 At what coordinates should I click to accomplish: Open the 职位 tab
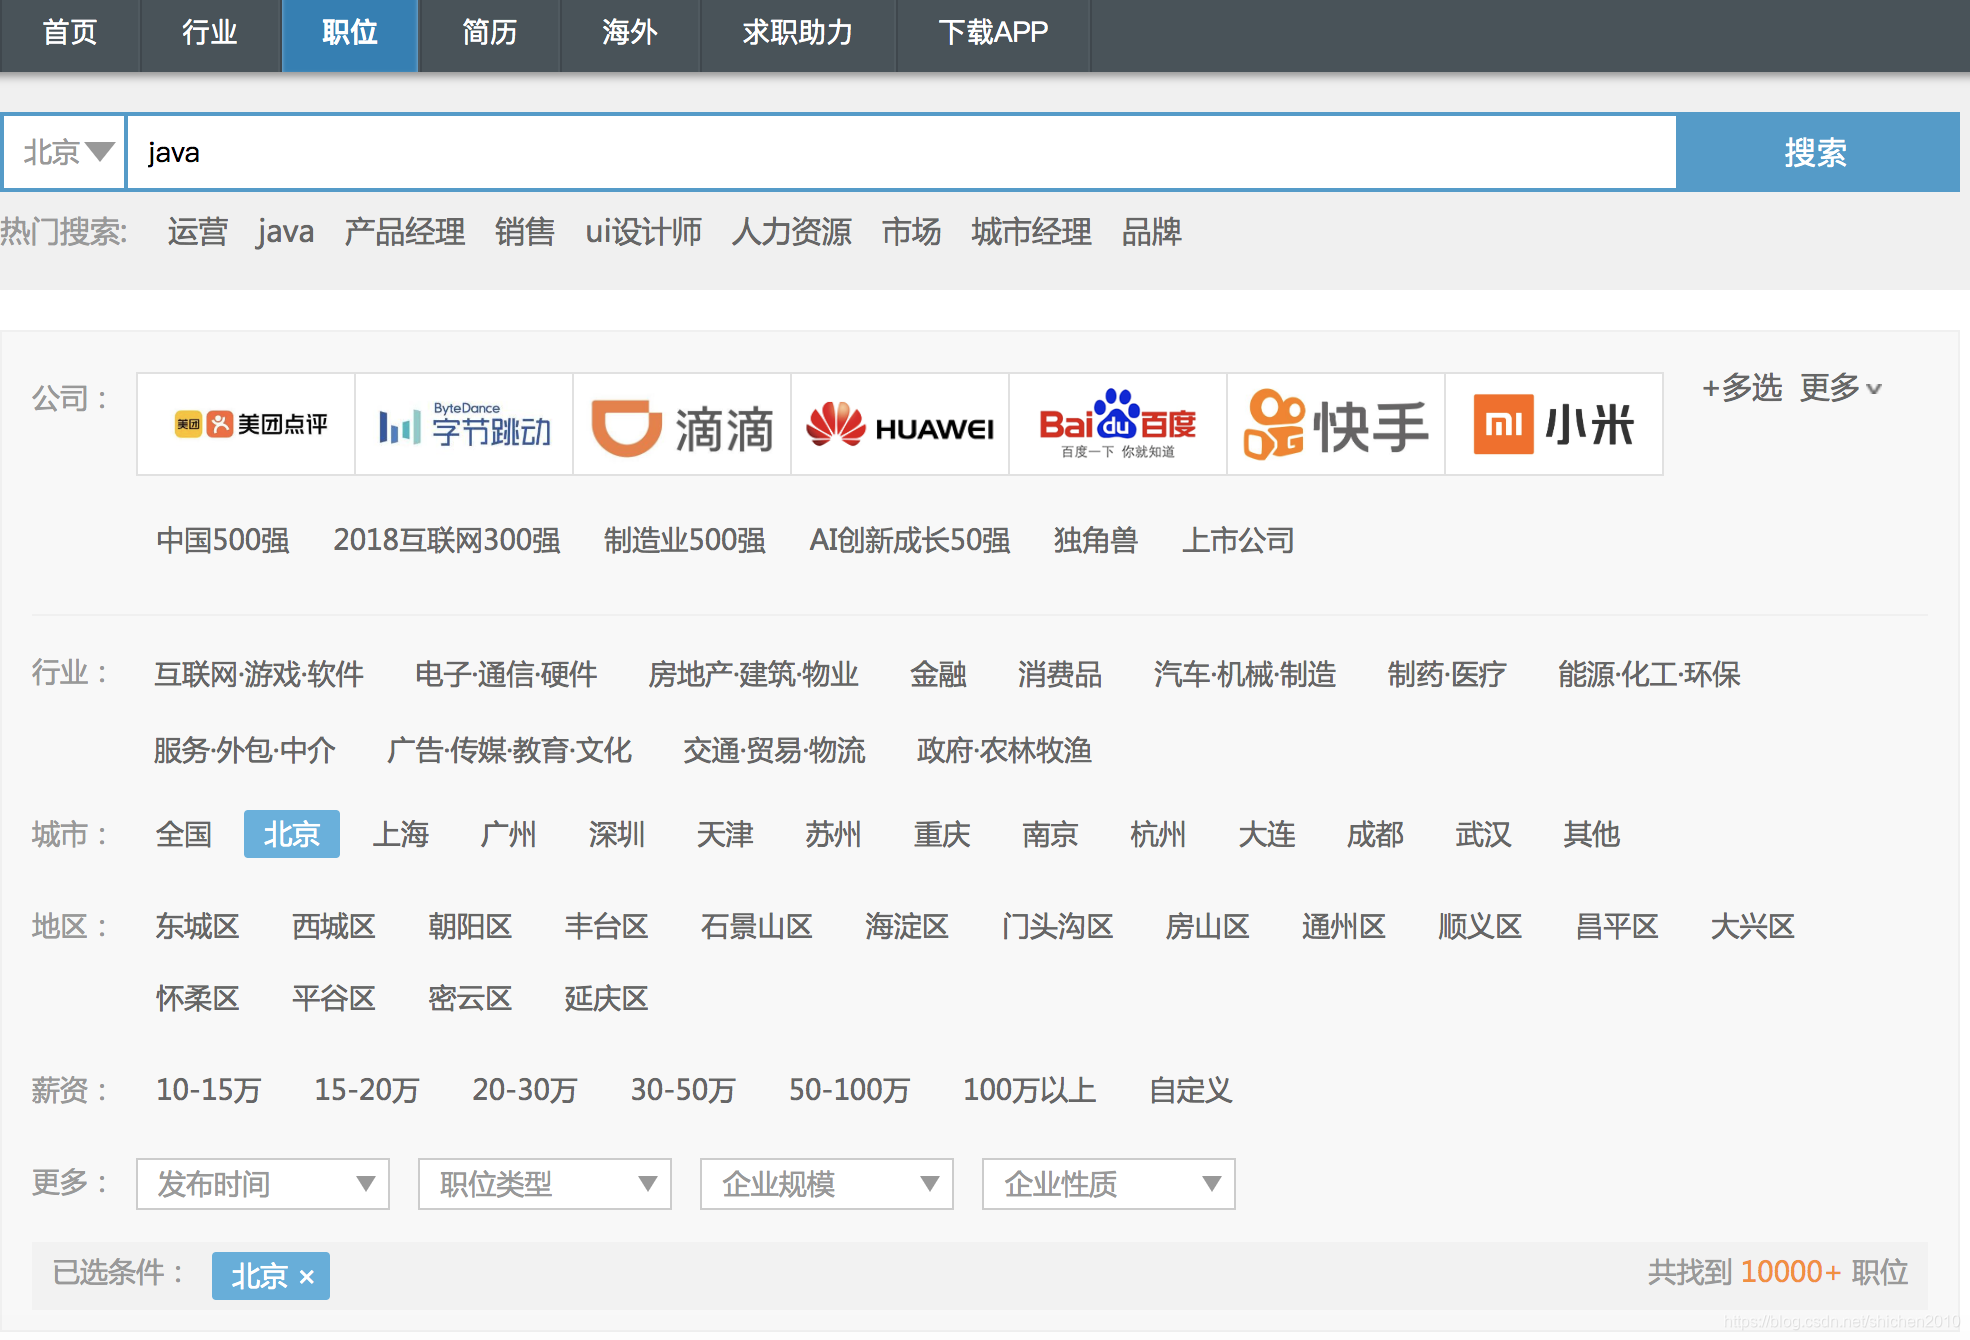pos(350,33)
